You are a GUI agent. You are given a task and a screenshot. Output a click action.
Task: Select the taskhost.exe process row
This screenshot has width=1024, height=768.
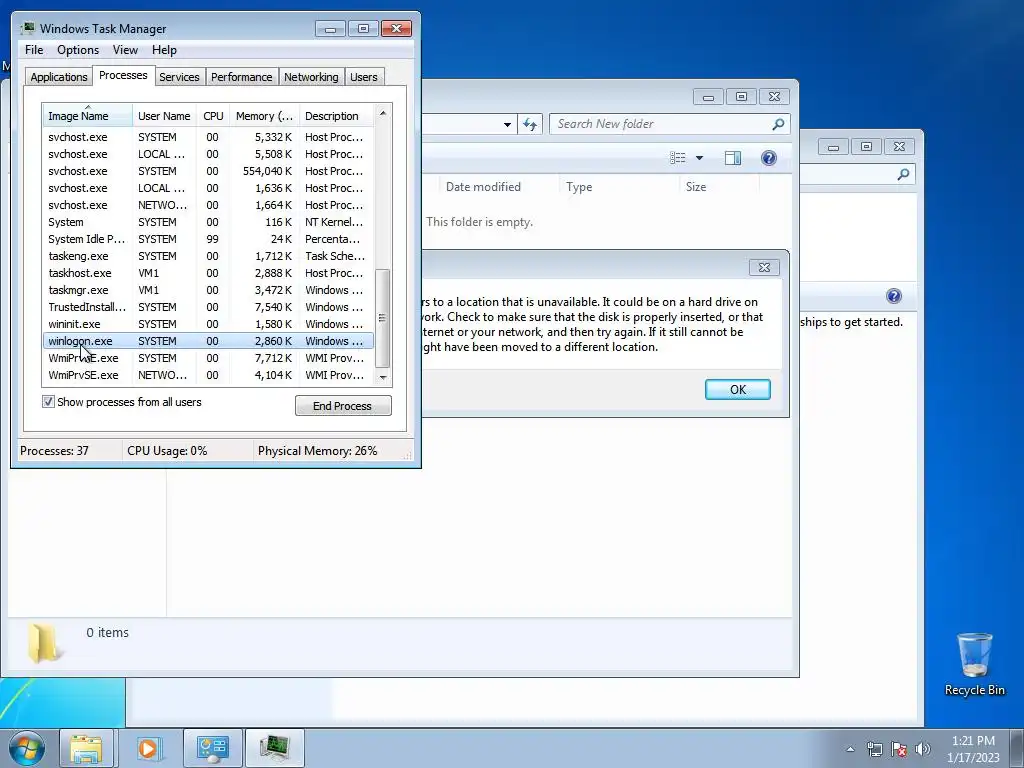(x=208, y=273)
